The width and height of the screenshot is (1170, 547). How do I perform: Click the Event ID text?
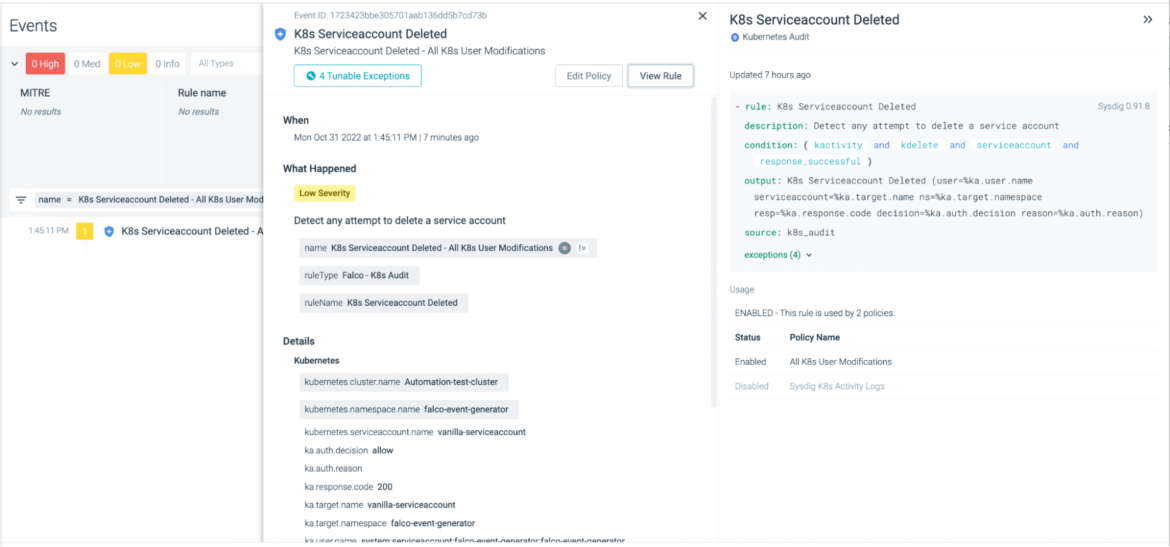[x=392, y=15]
